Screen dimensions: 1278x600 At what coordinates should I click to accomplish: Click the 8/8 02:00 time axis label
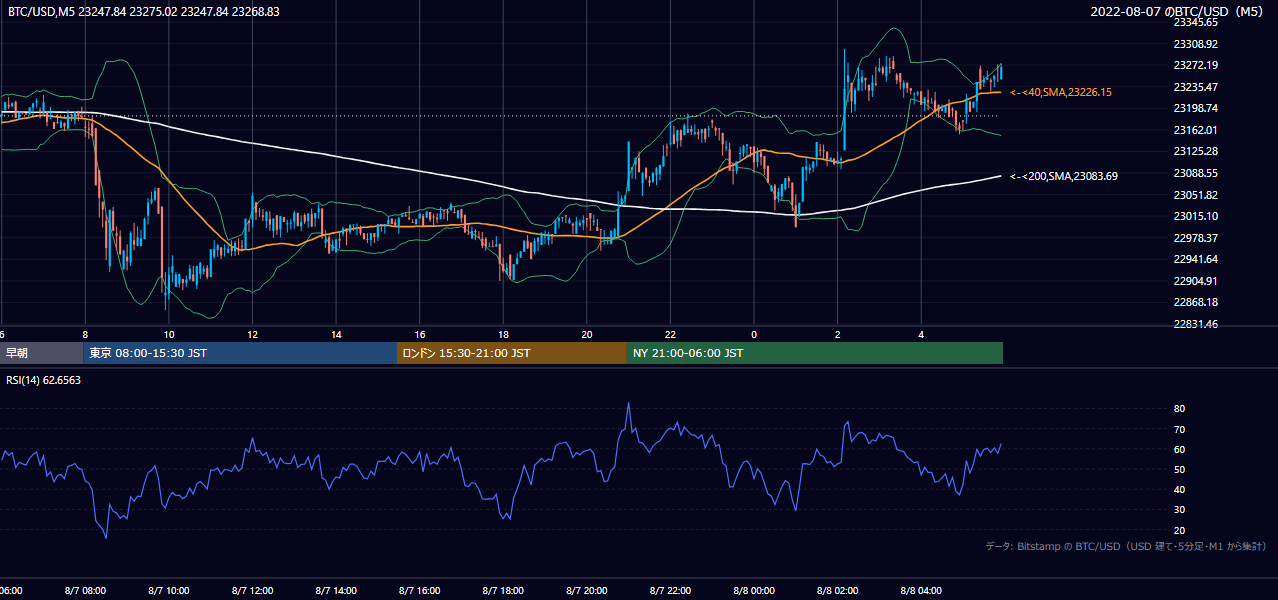[x=838, y=591]
